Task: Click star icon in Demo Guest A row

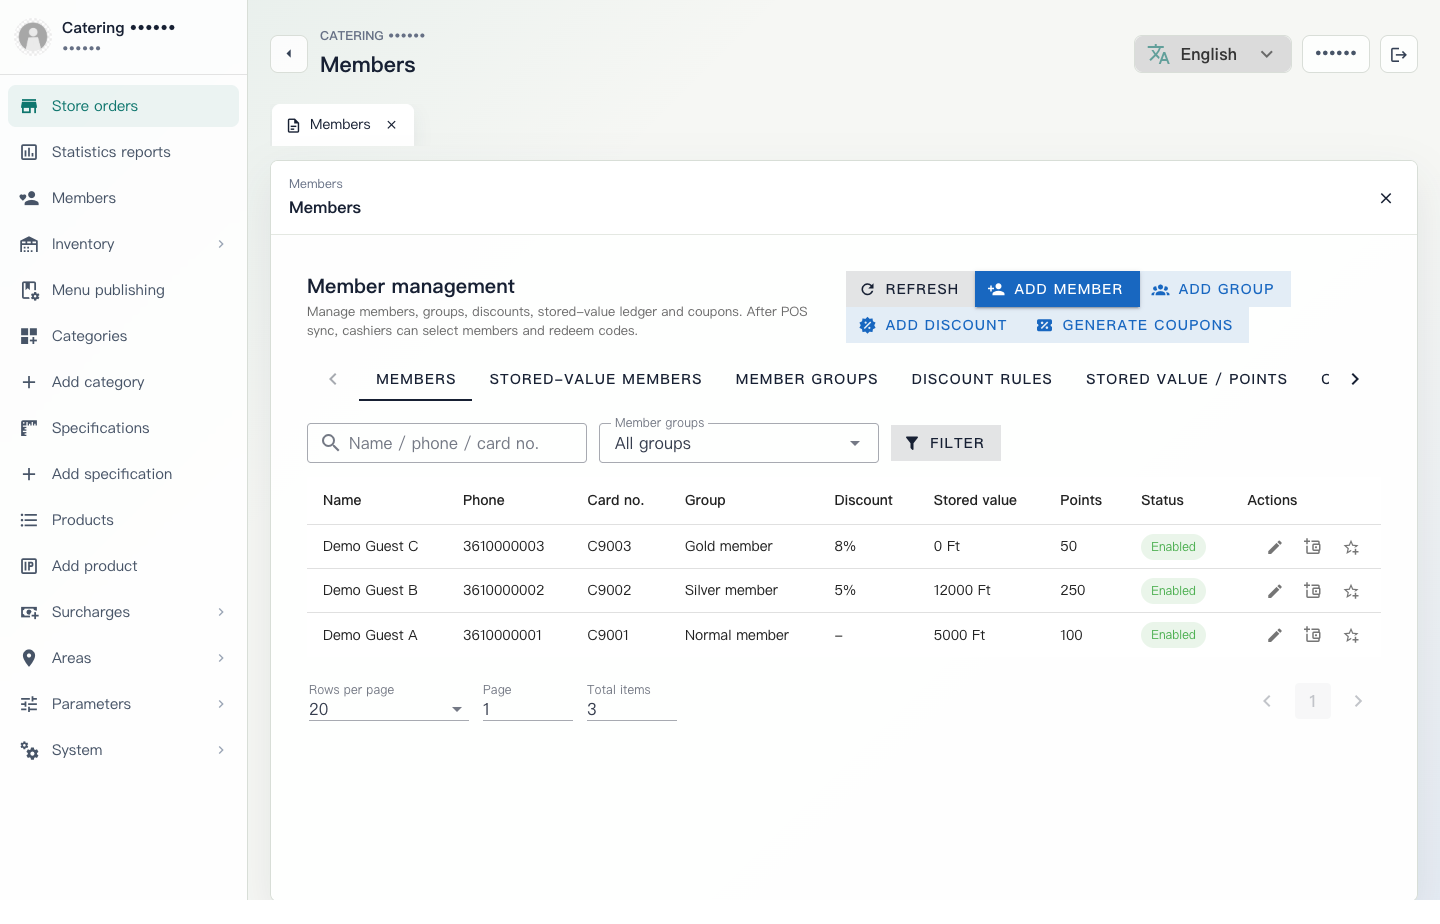Action: pyautogui.click(x=1351, y=635)
